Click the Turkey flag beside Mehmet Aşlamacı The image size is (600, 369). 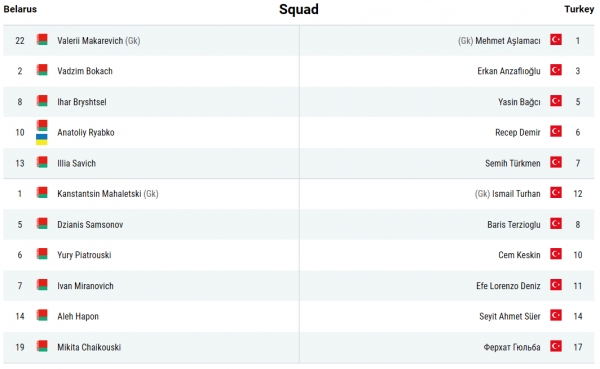click(x=556, y=39)
